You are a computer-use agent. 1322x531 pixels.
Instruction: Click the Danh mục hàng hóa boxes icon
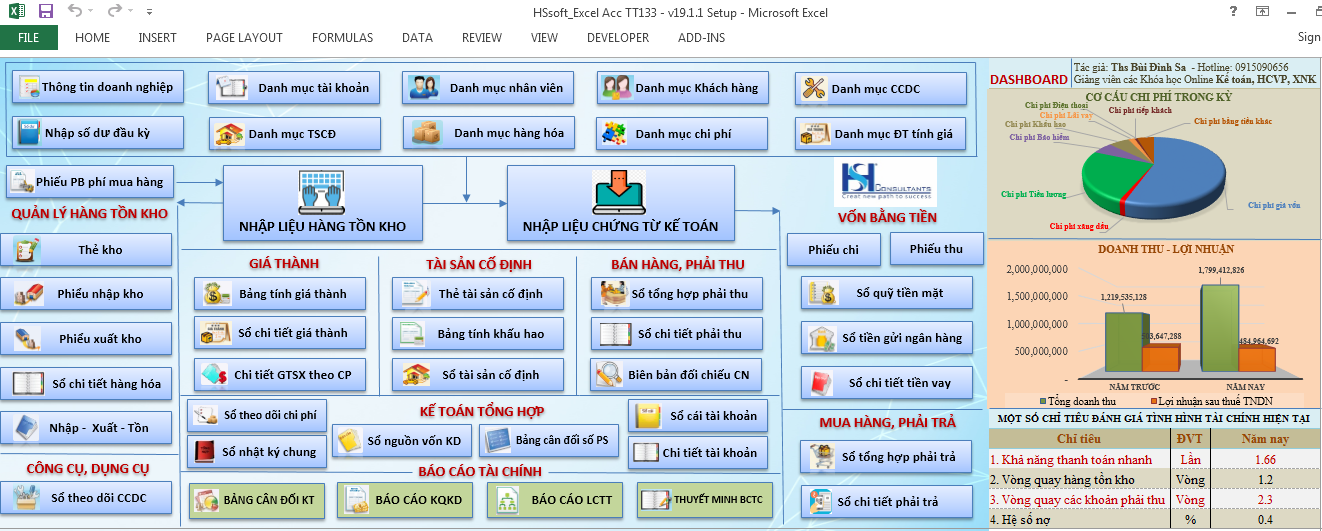point(427,132)
